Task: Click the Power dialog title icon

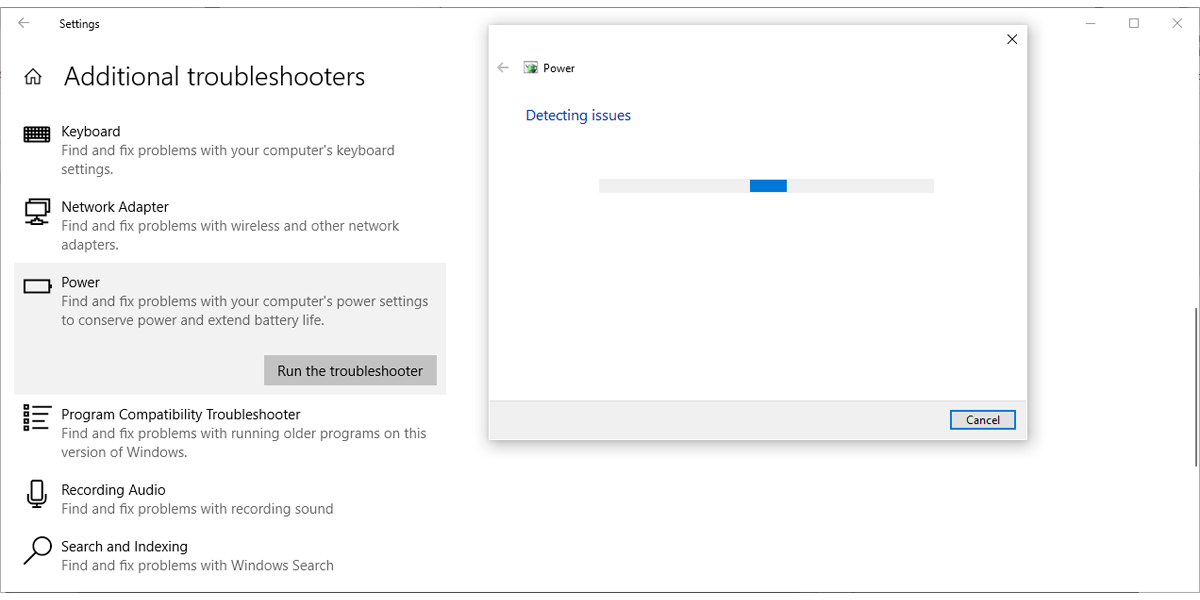Action: (531, 68)
